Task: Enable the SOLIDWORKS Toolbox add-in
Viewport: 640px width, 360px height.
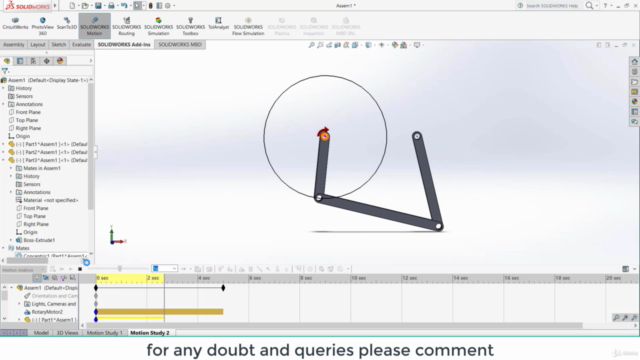Action: point(190,26)
